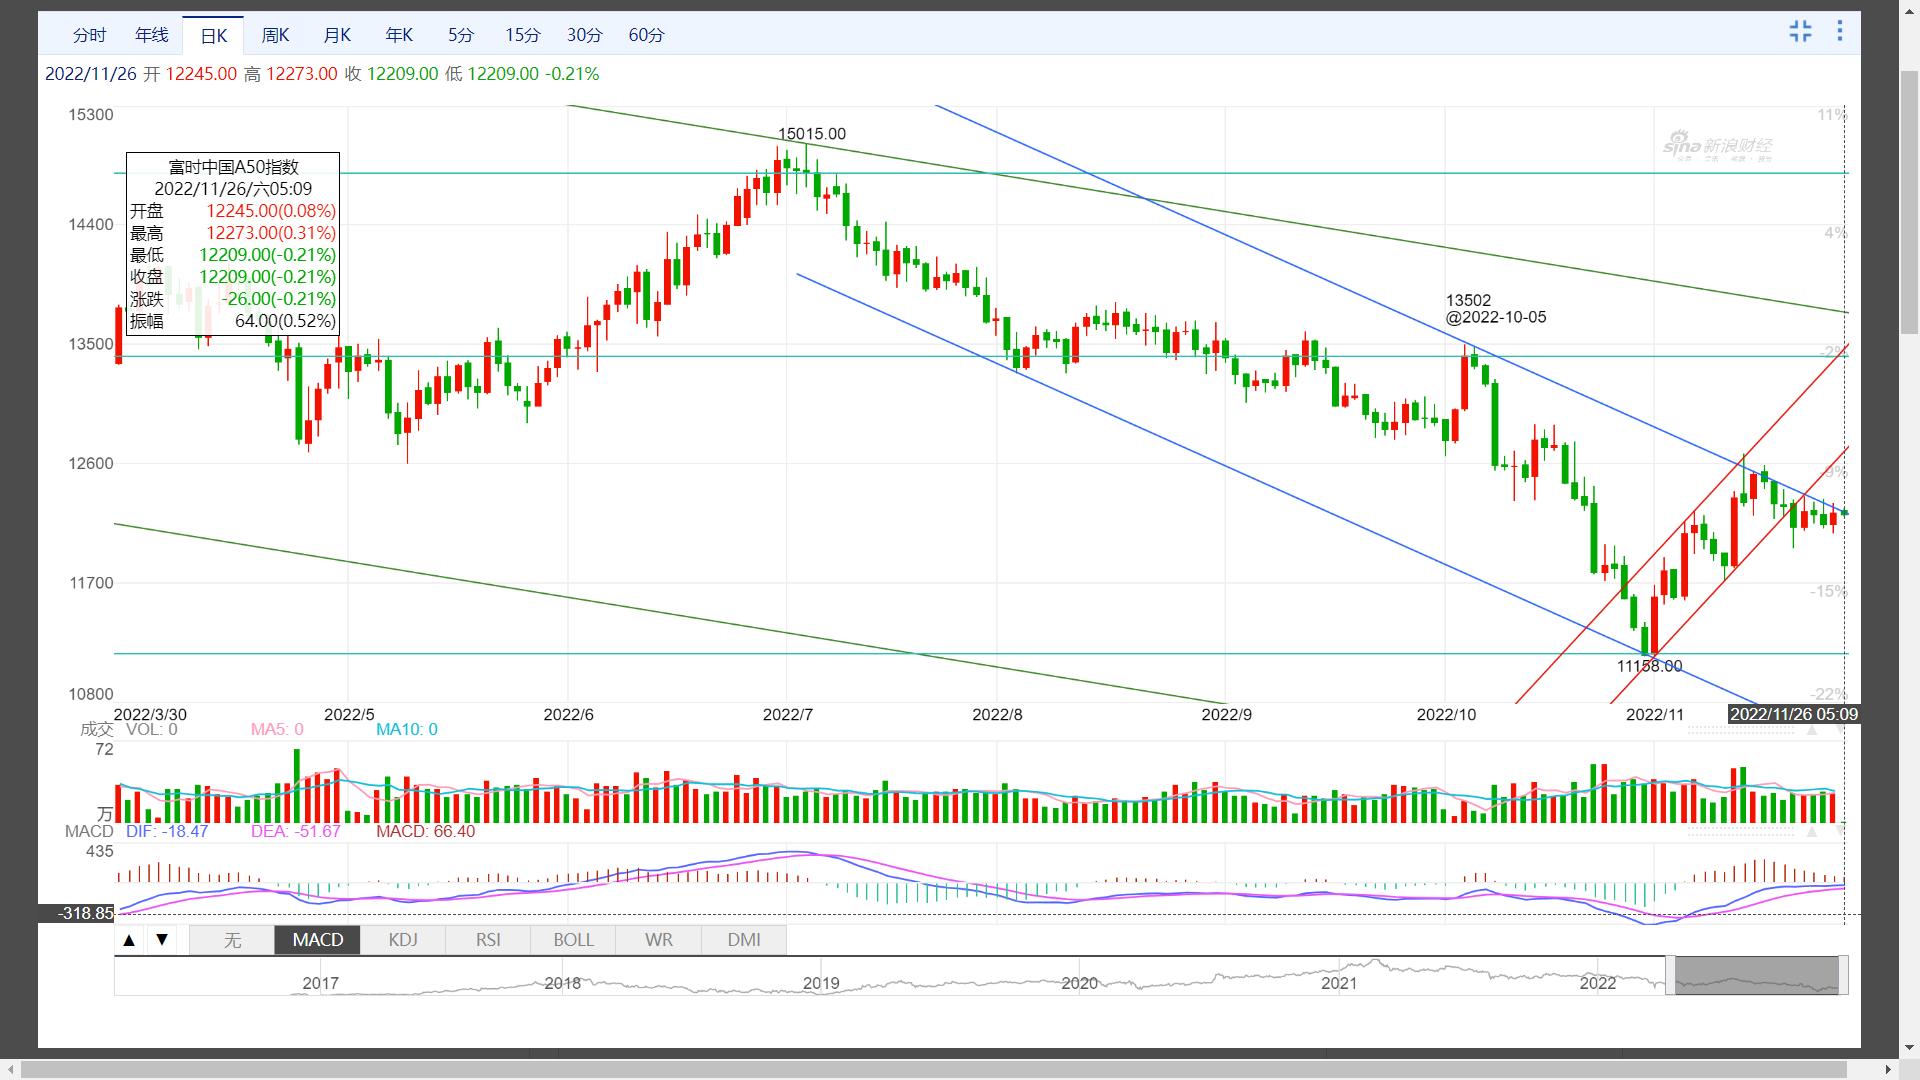This screenshot has height=1080, width=1920.
Task: Select the 周K weekly candlestick tab
Action: coord(275,35)
